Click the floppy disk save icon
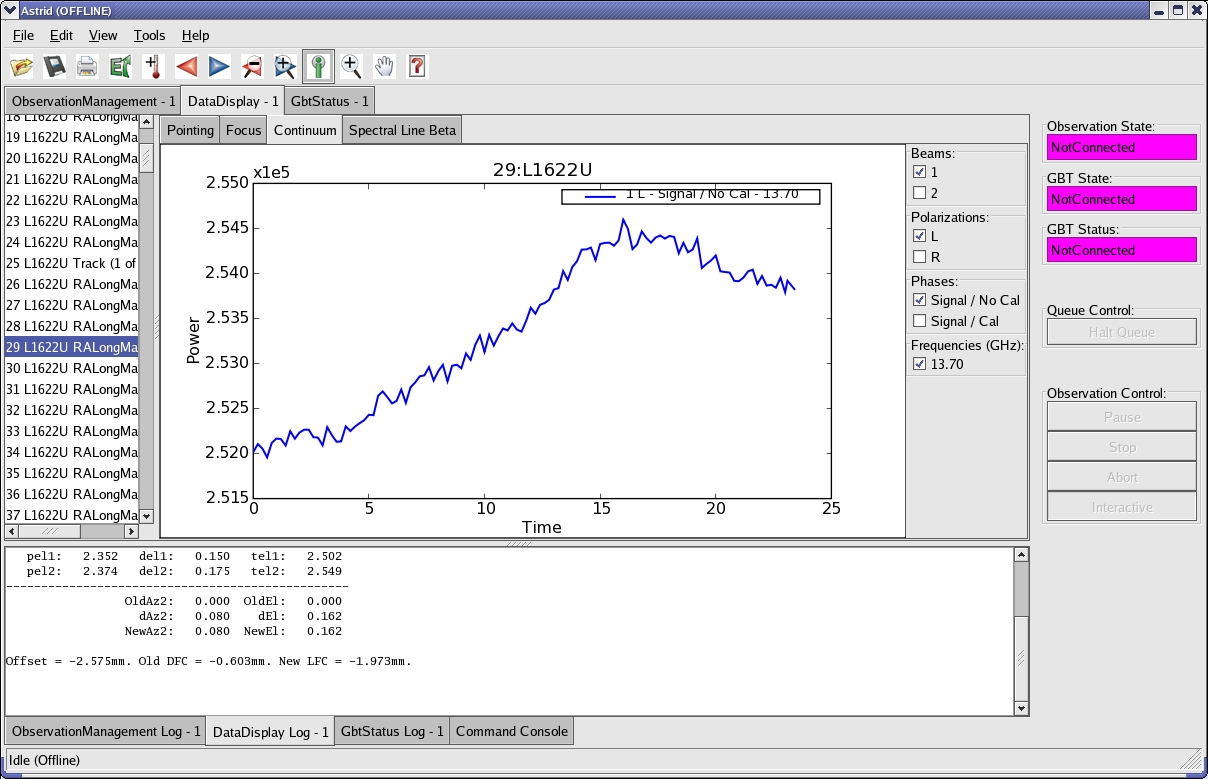 55,67
